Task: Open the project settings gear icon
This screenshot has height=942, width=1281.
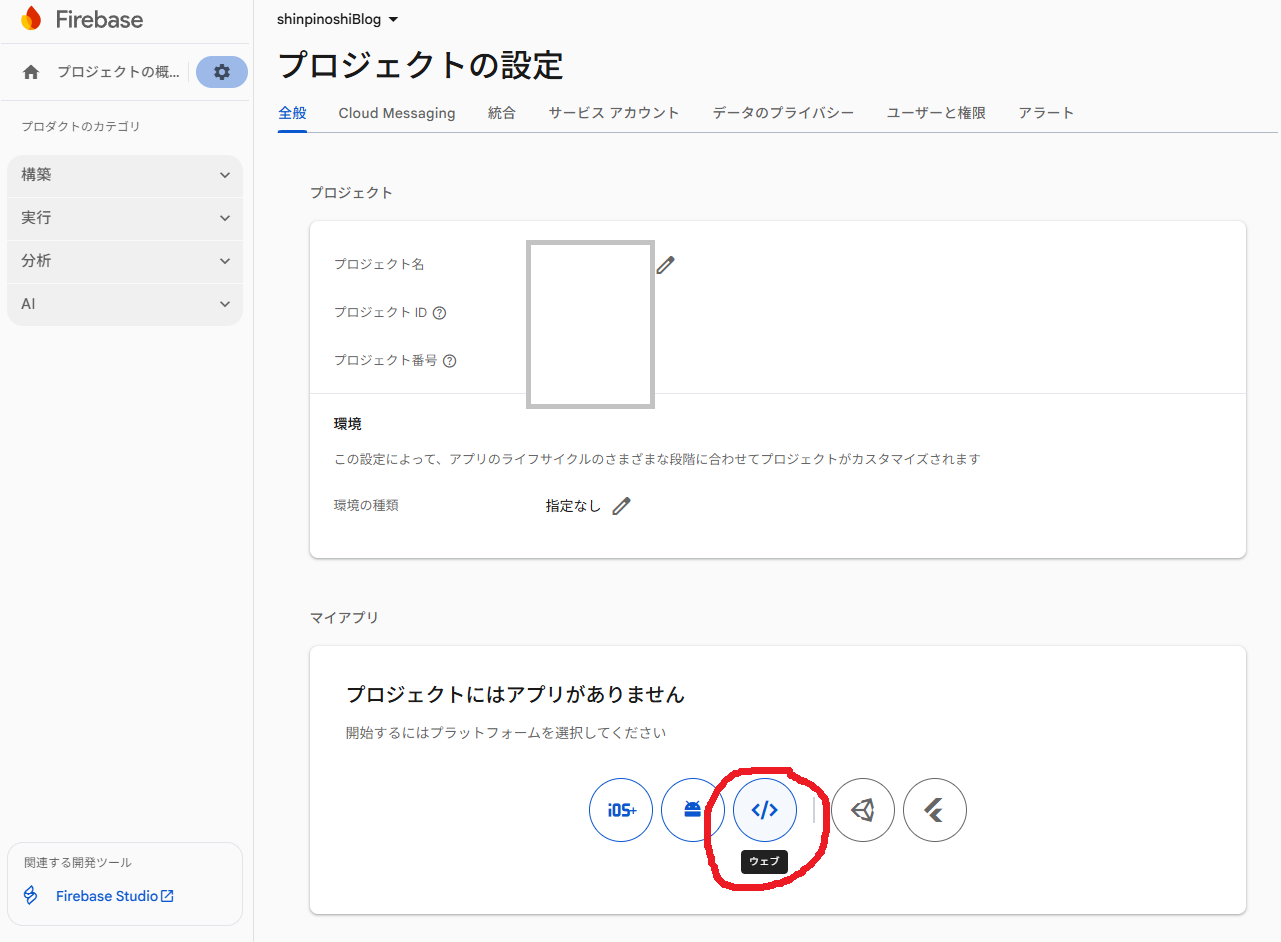Action: 221,71
